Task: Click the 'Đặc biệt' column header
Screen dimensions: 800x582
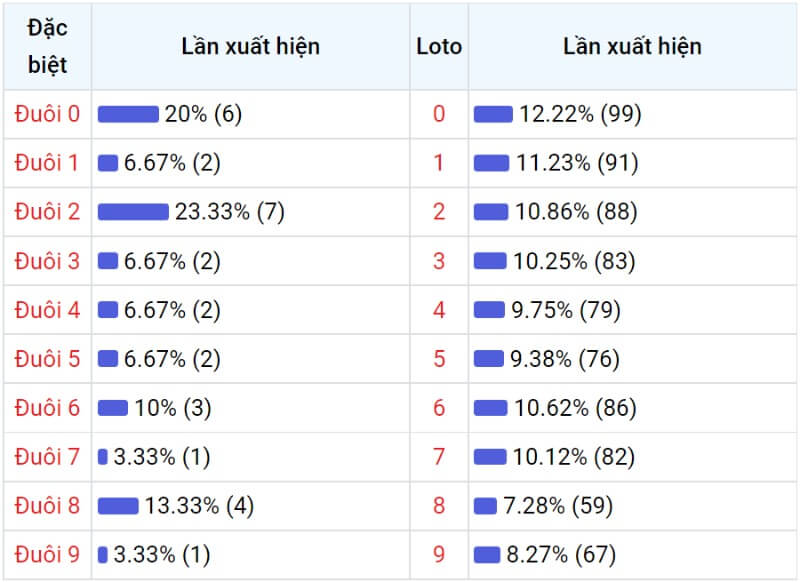Action: (x=47, y=46)
